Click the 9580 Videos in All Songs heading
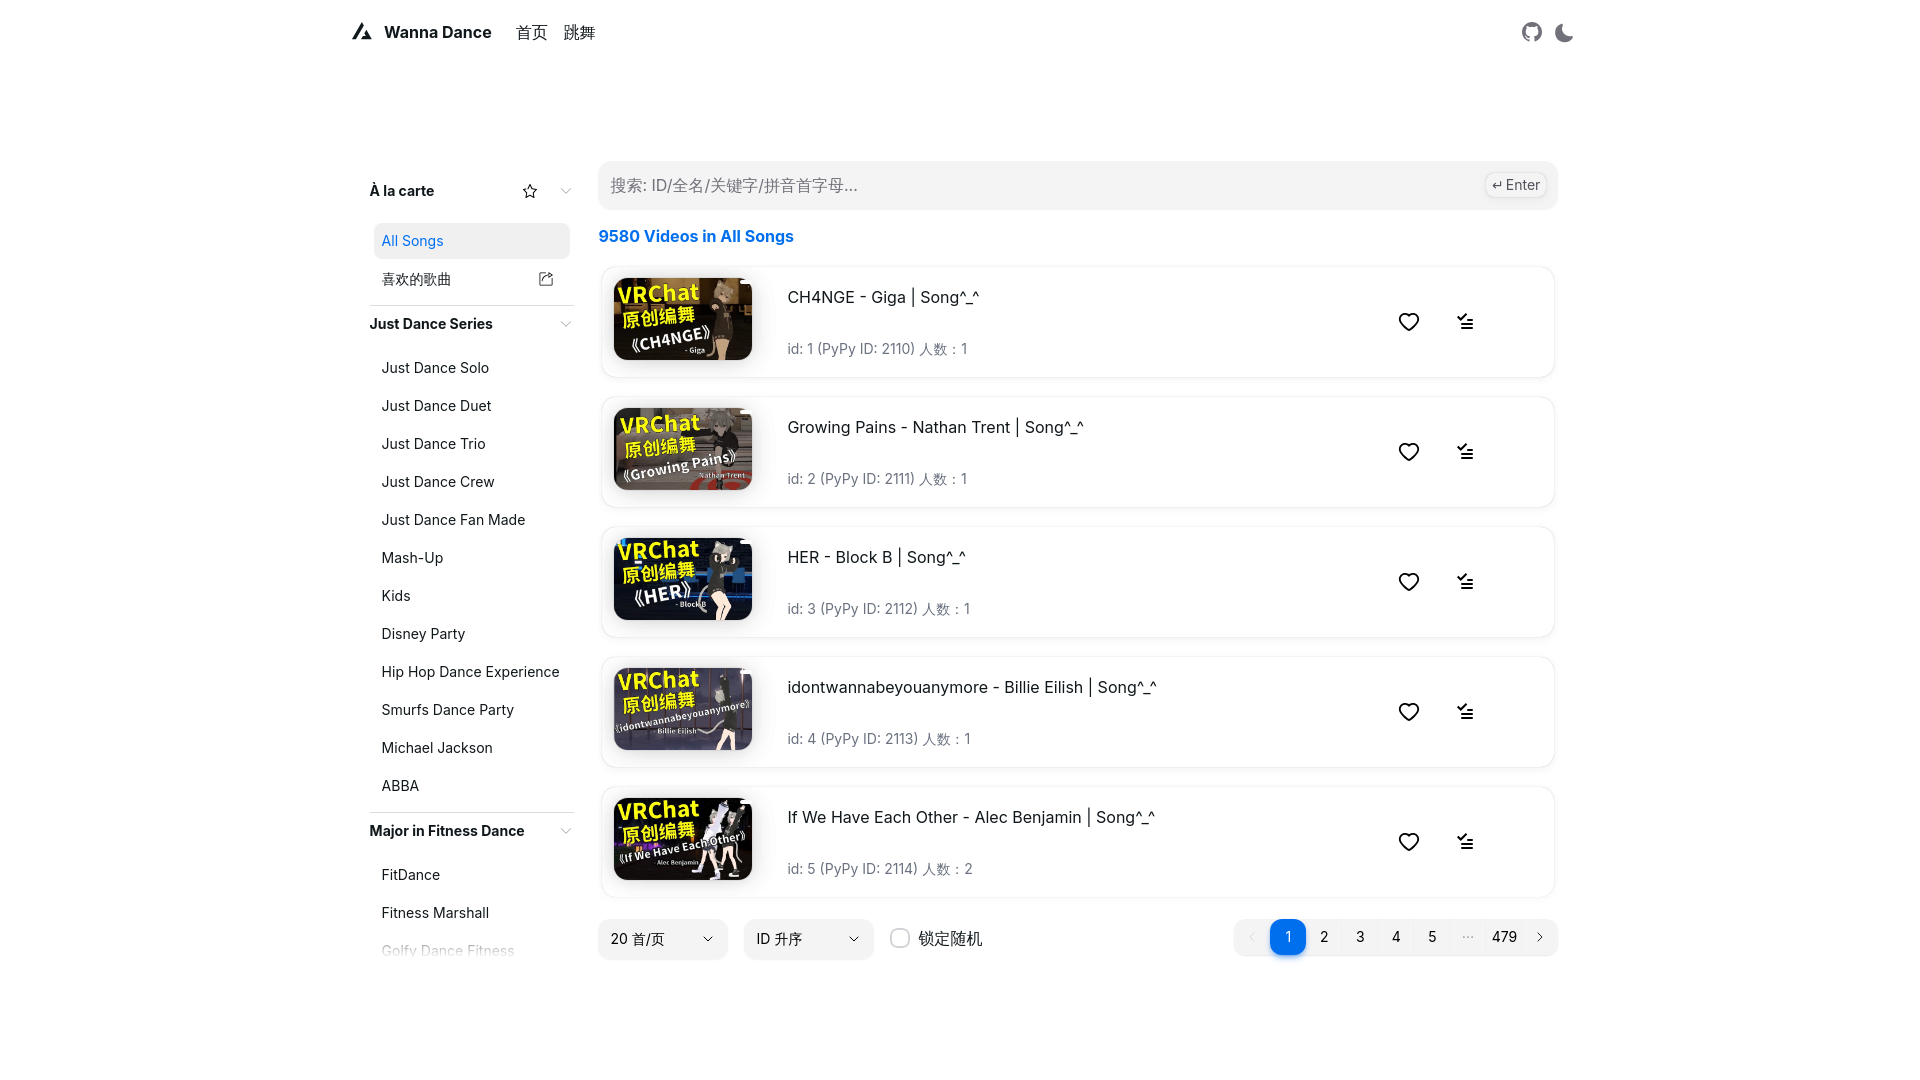 pyautogui.click(x=696, y=236)
